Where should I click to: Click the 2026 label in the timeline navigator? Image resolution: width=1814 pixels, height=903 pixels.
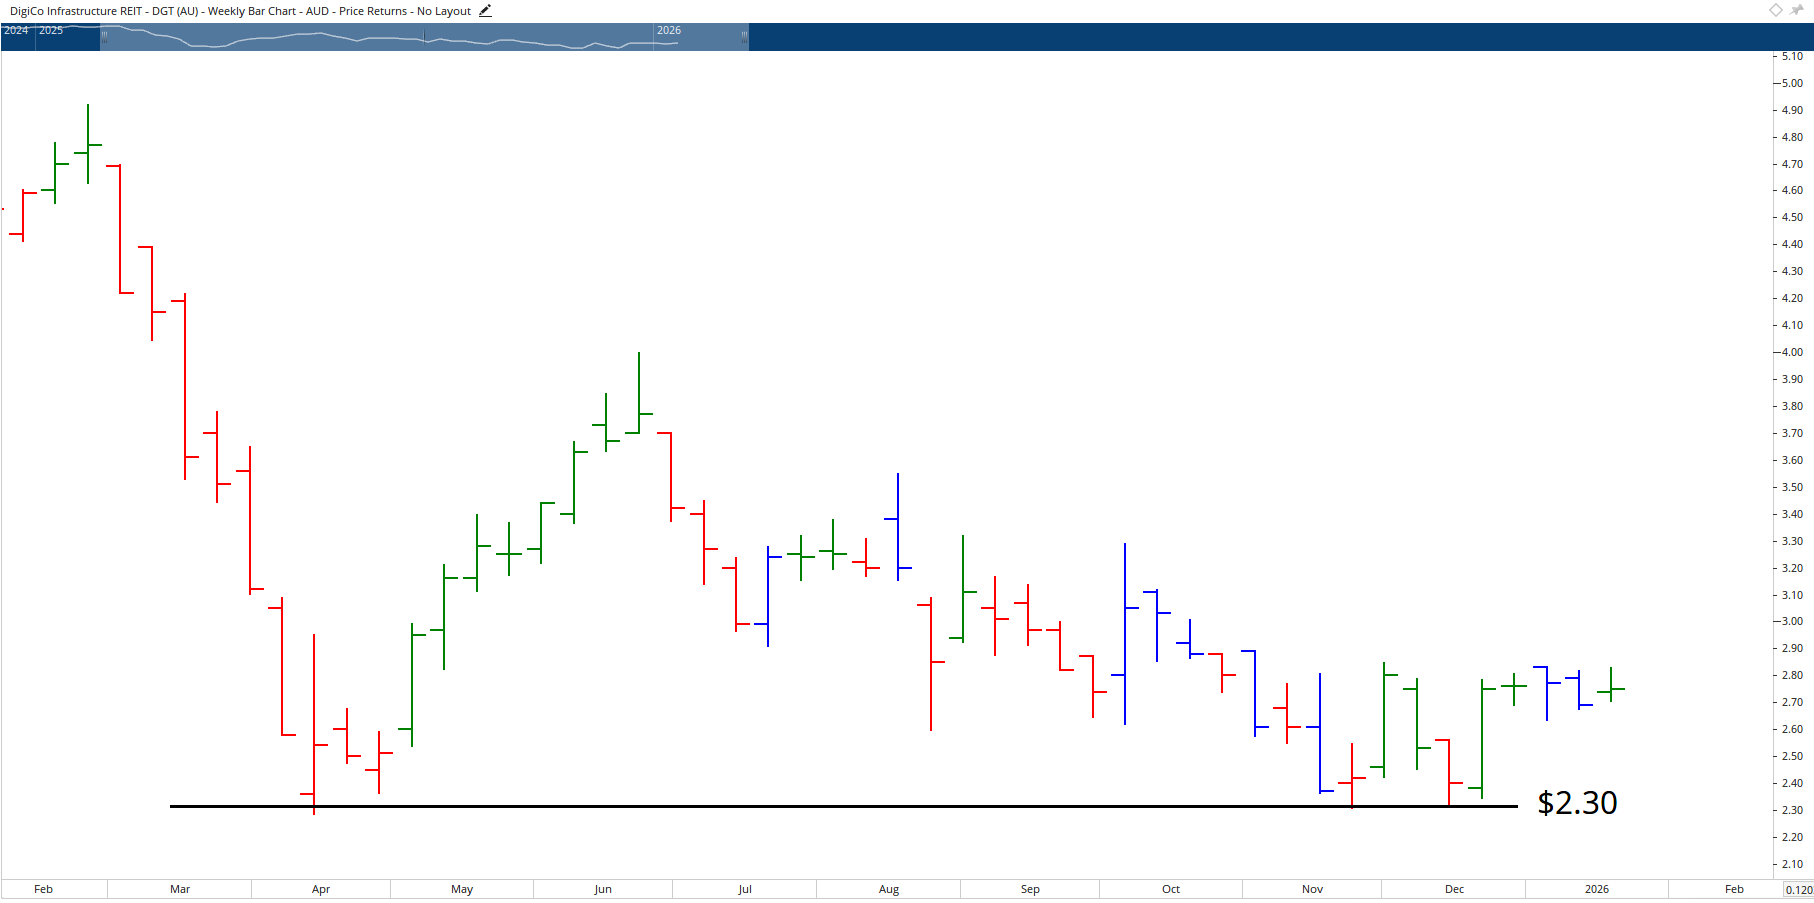(x=667, y=31)
